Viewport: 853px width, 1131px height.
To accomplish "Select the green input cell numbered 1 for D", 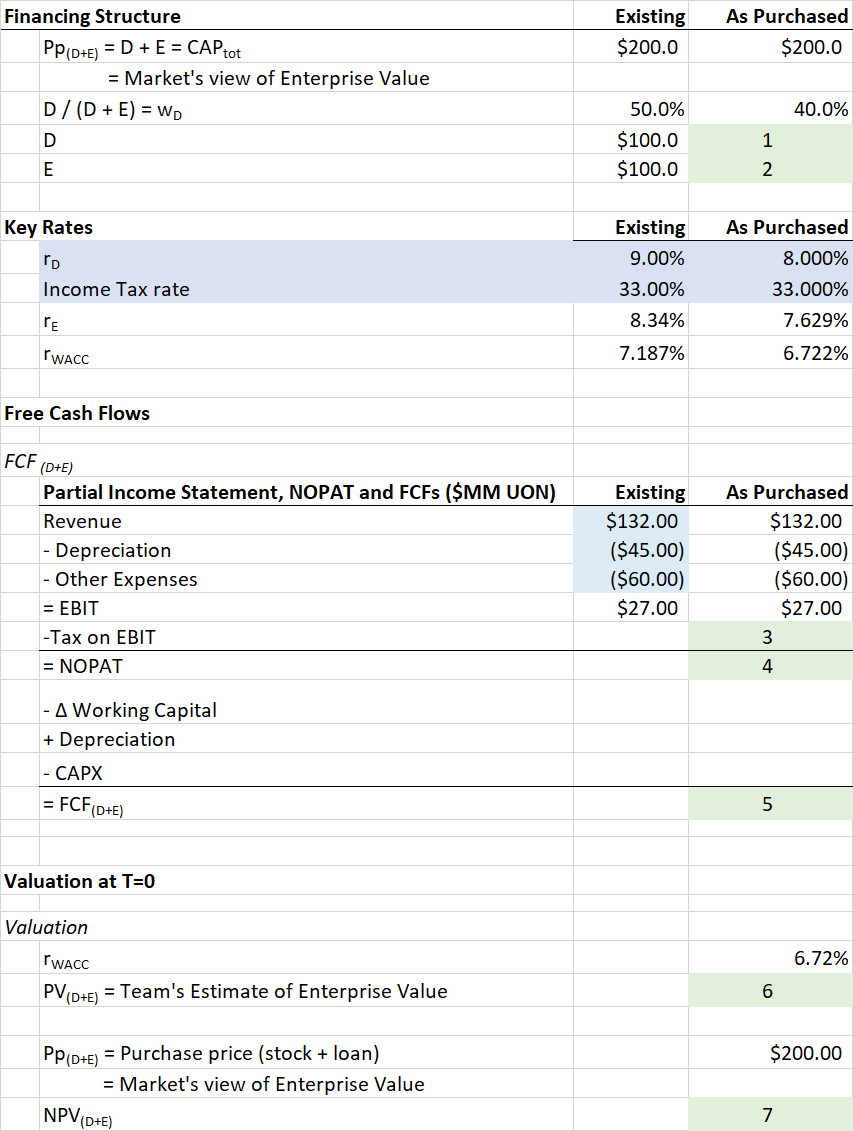I will point(767,140).
